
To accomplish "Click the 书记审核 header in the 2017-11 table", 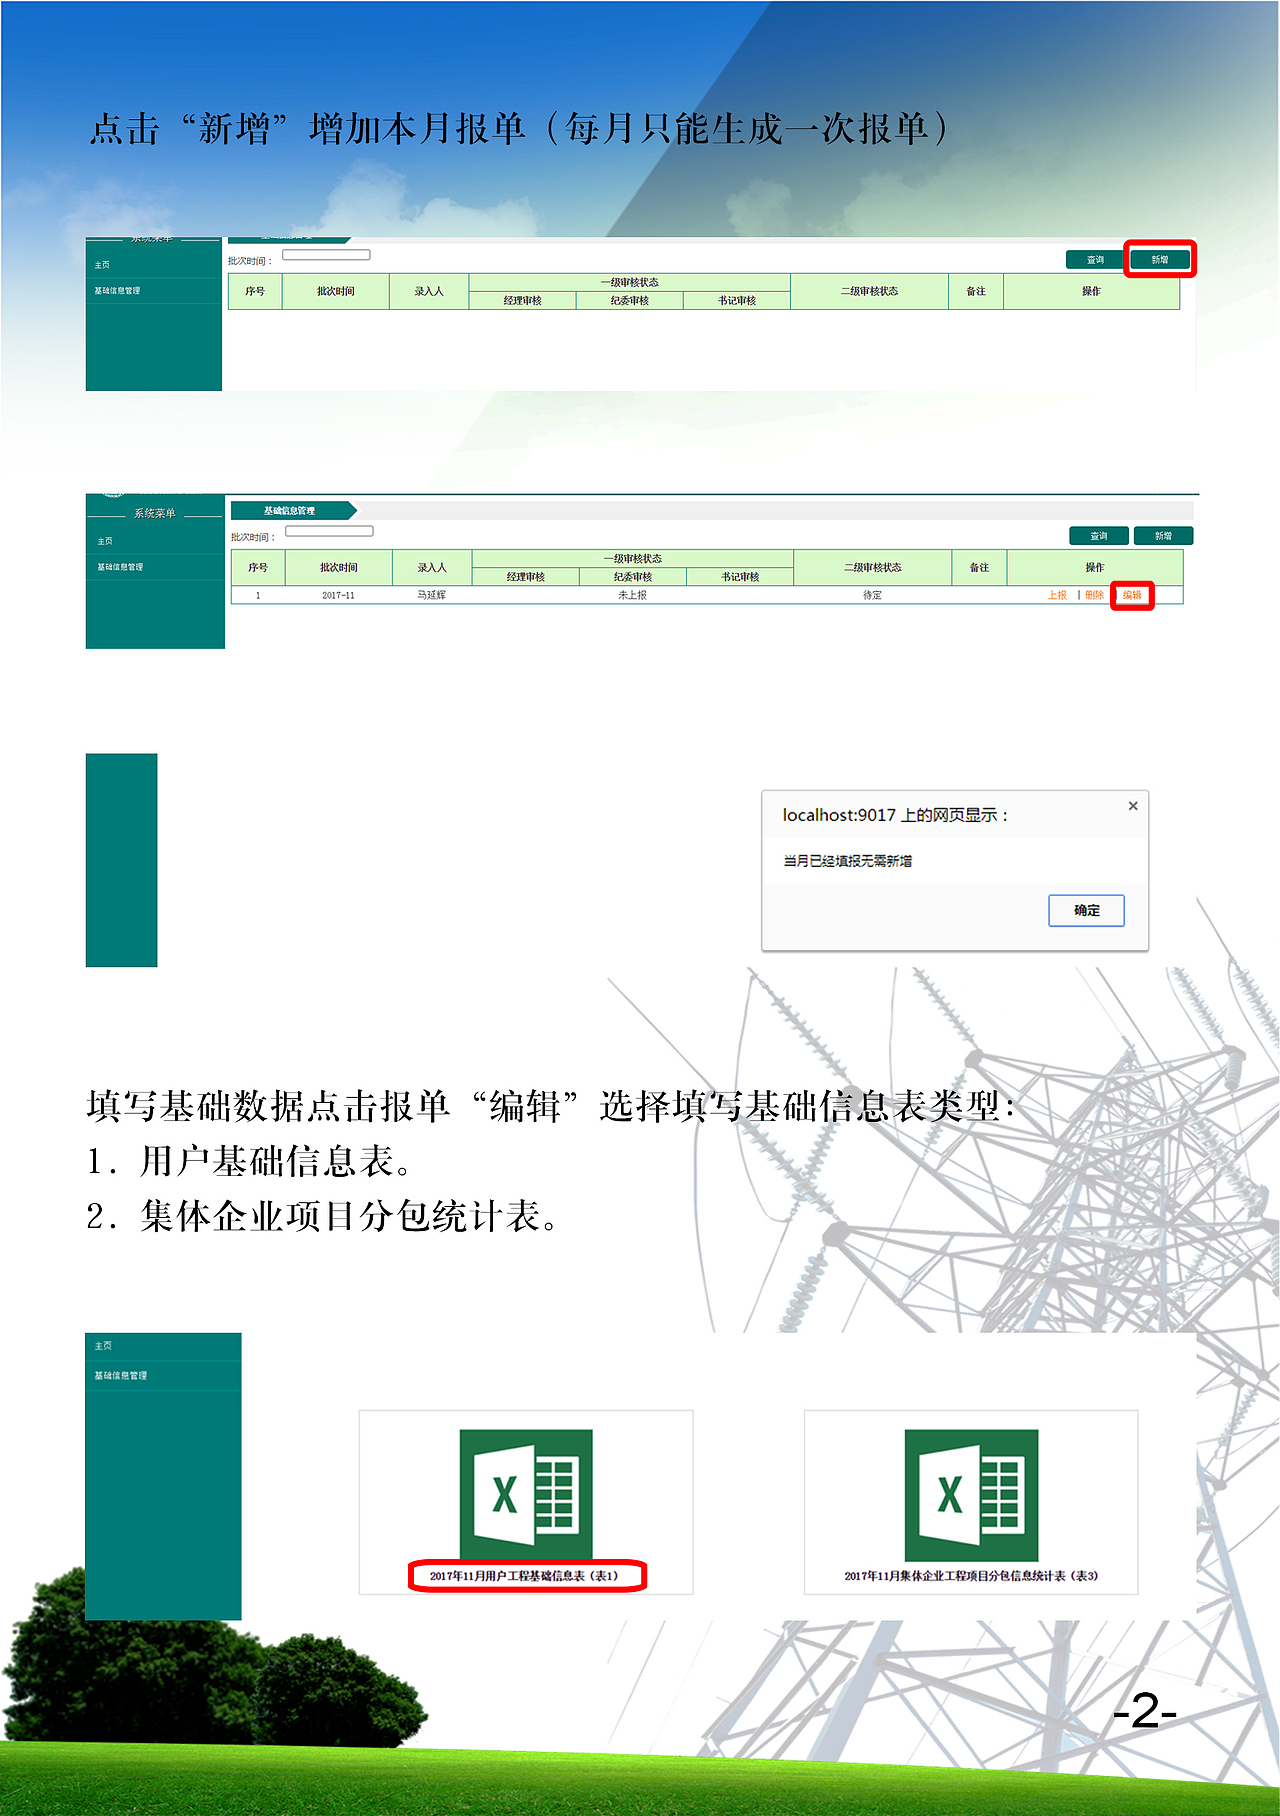I will (x=740, y=577).
